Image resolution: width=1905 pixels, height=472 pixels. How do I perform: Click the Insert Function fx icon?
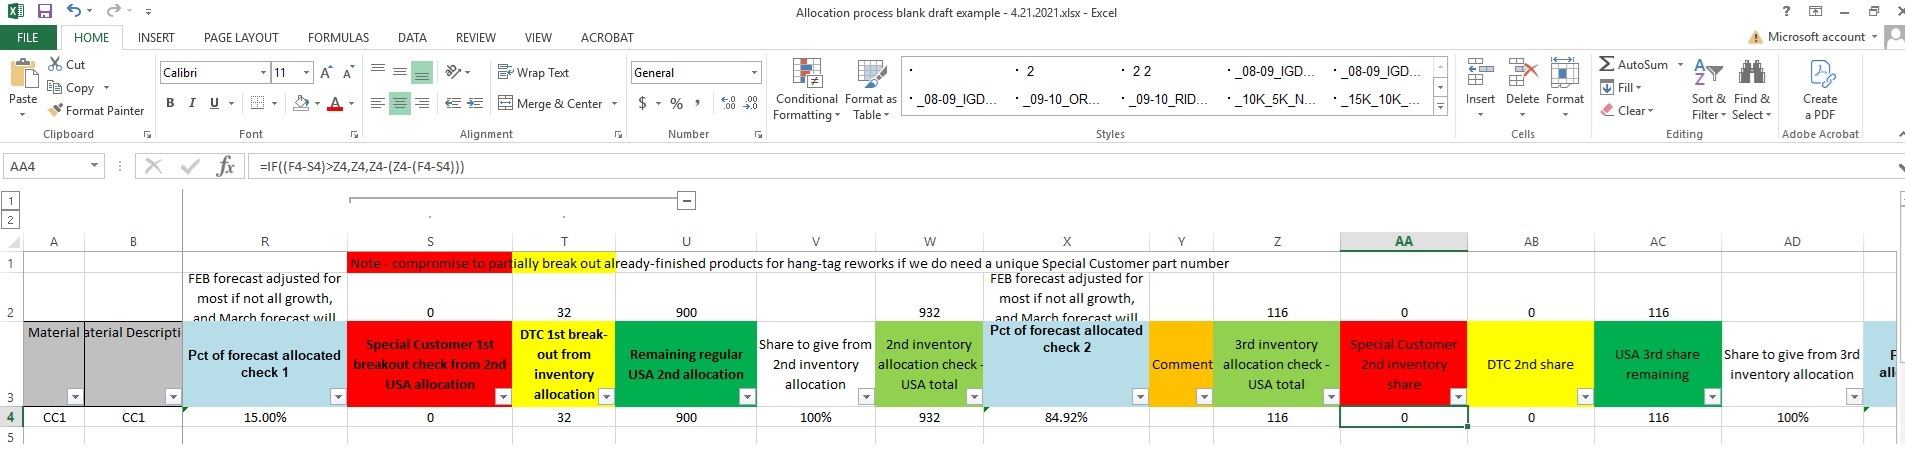click(225, 167)
